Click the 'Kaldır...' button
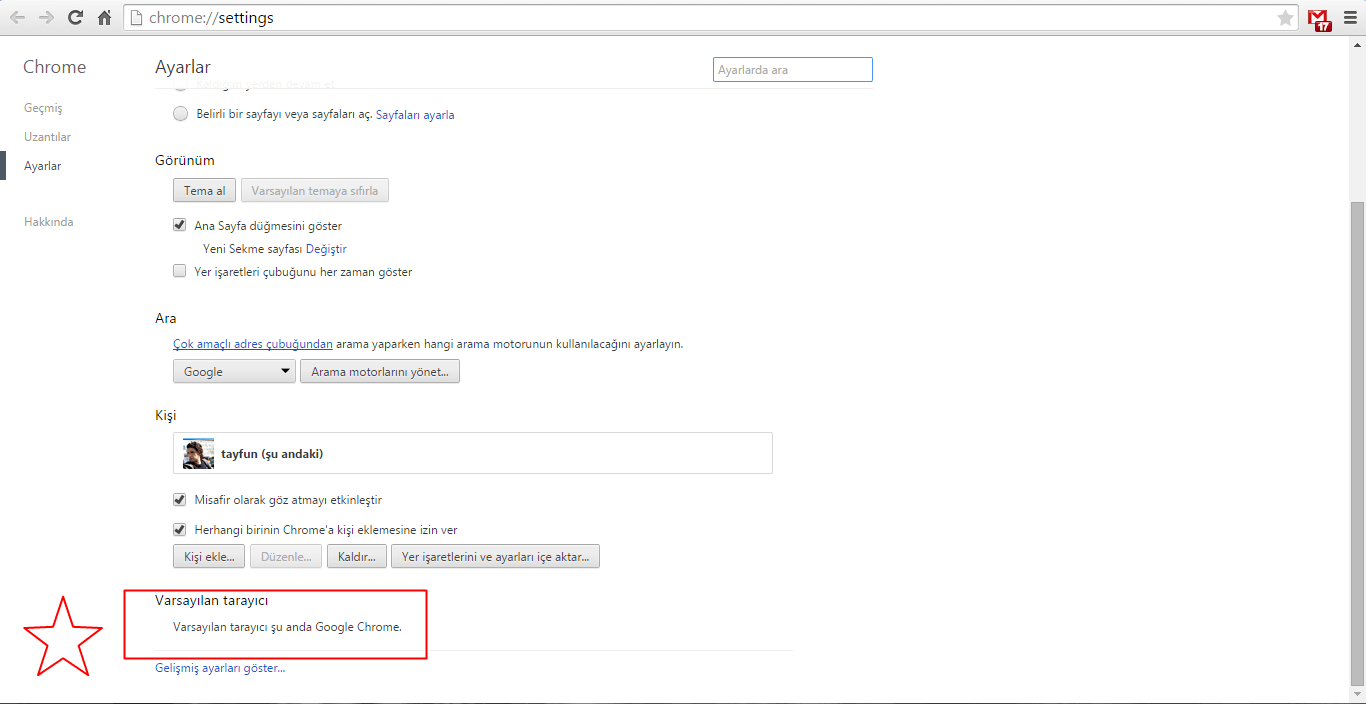 coord(357,557)
